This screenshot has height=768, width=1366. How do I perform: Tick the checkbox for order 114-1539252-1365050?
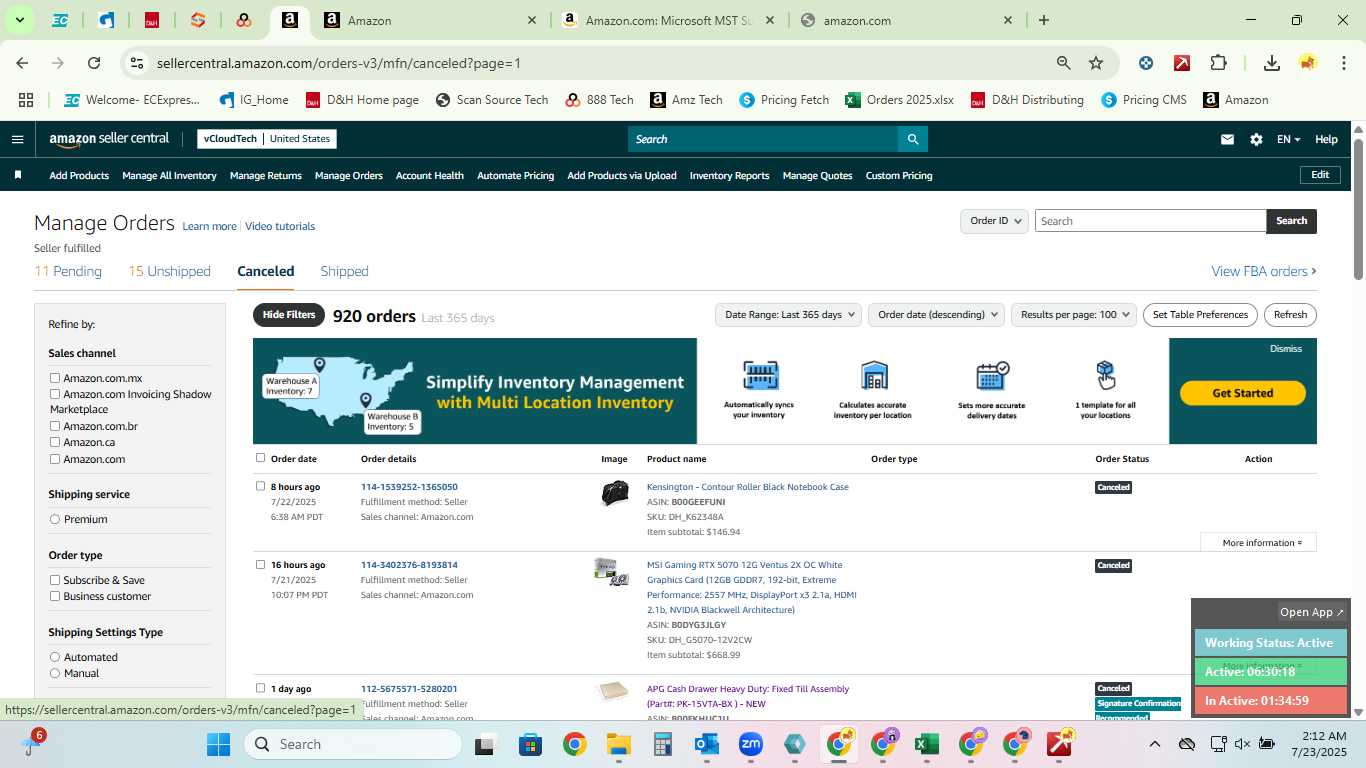coord(260,486)
